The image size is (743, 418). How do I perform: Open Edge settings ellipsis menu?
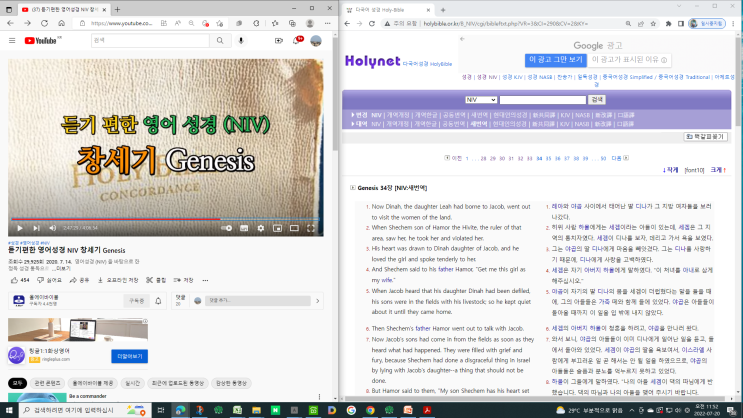[x=327, y=23]
